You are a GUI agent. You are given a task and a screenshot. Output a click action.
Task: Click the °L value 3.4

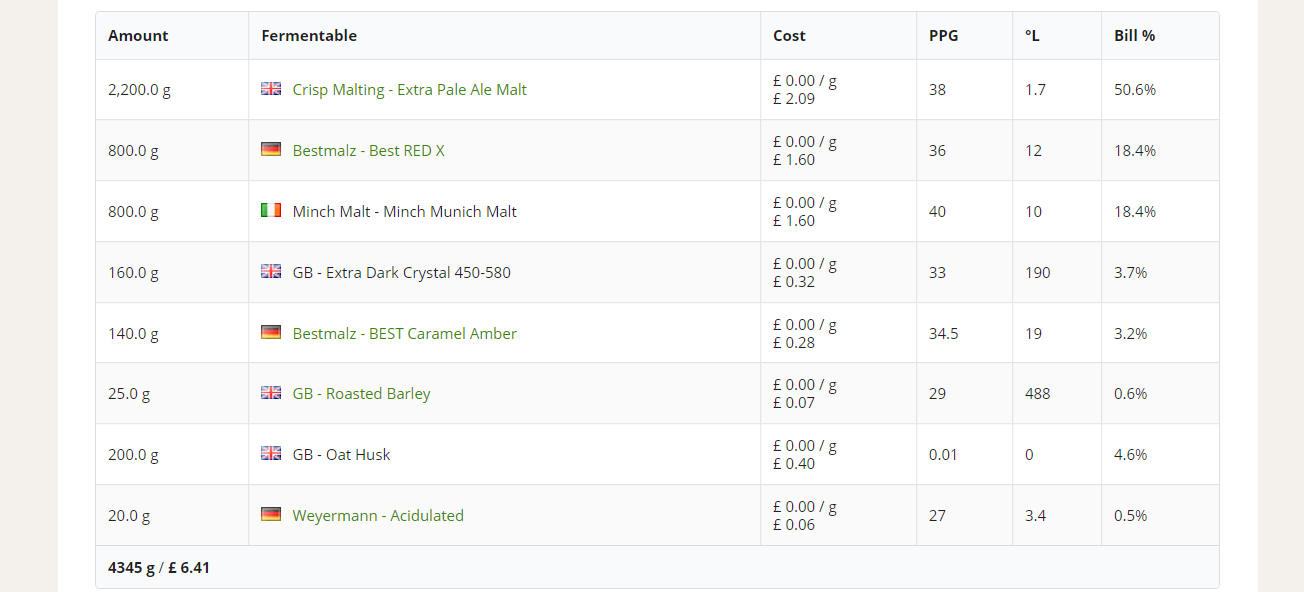click(1035, 515)
